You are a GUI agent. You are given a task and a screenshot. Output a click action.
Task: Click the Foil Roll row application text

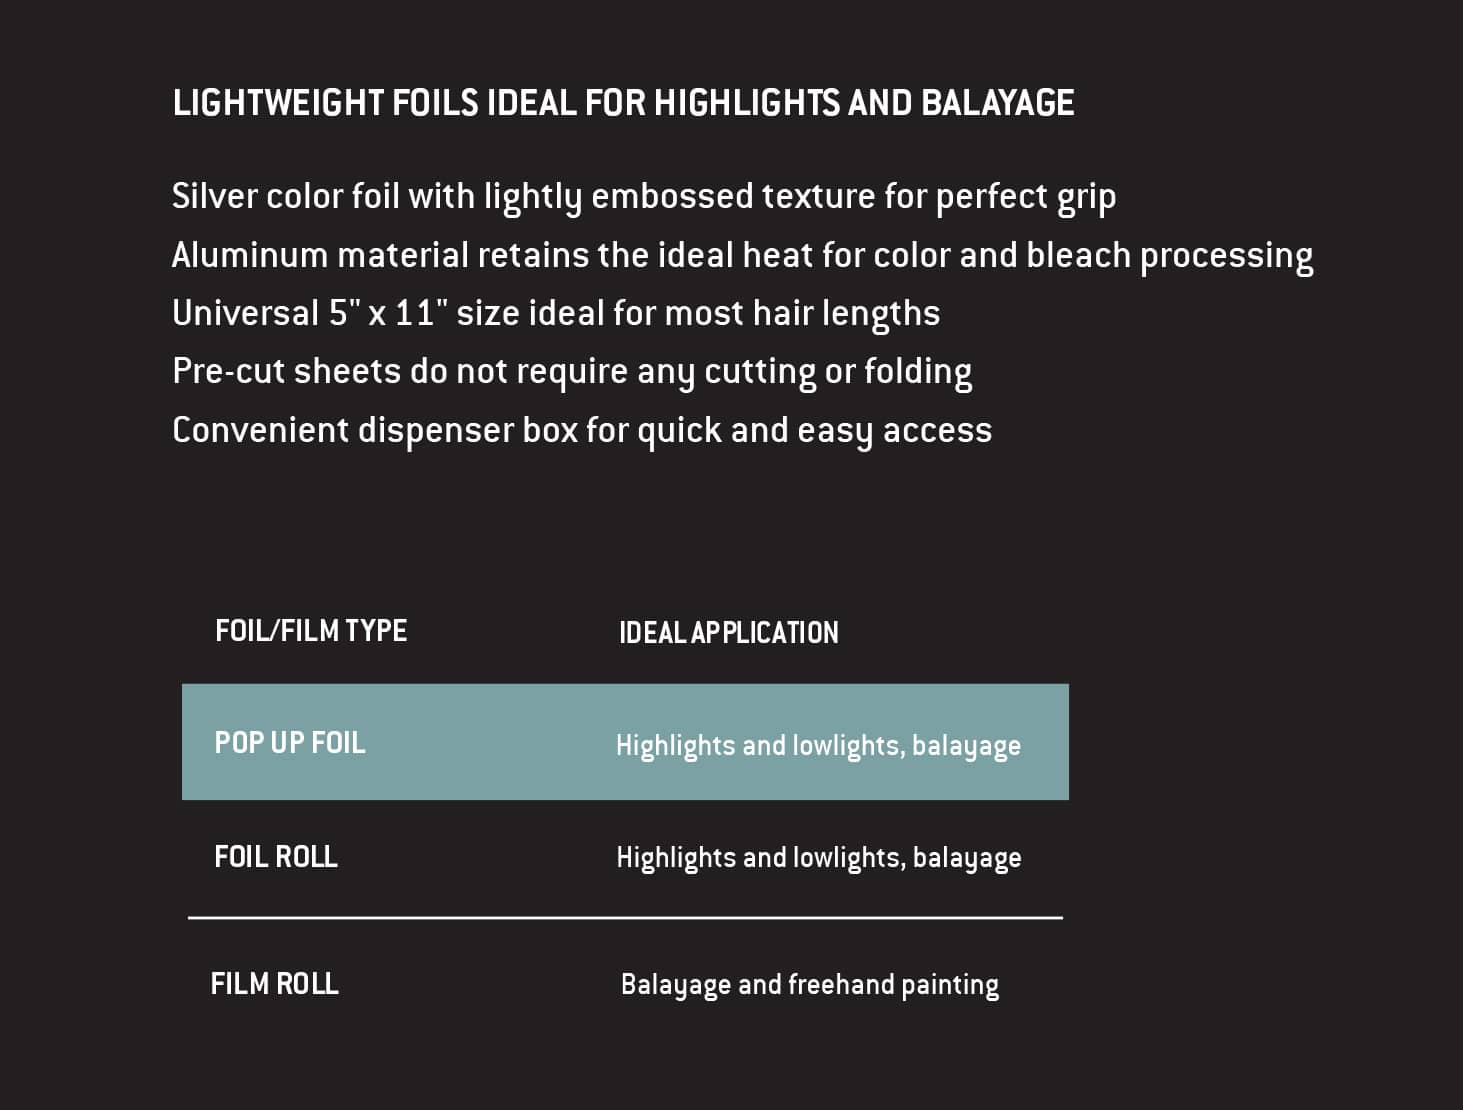pyautogui.click(x=818, y=858)
